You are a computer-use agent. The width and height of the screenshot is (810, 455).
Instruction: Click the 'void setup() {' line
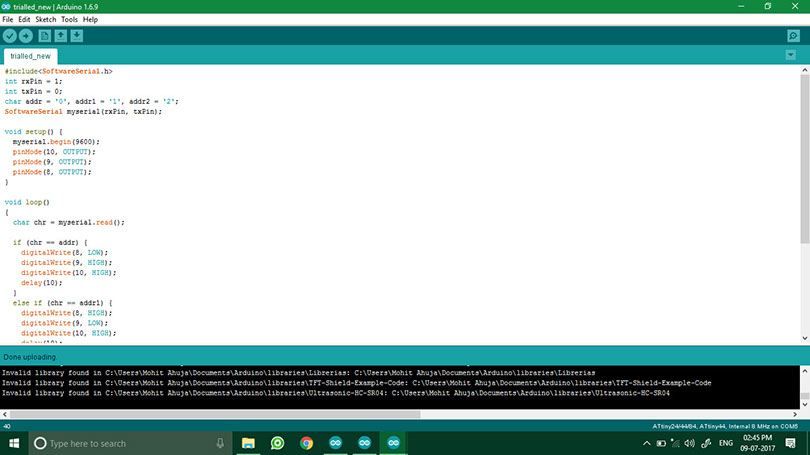33,132
